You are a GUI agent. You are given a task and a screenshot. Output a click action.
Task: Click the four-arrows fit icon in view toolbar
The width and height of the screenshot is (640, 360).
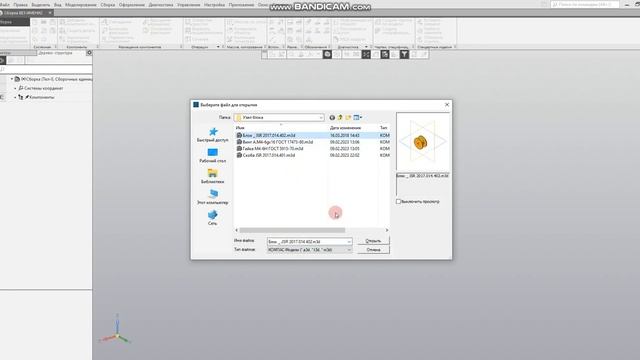[366, 54]
